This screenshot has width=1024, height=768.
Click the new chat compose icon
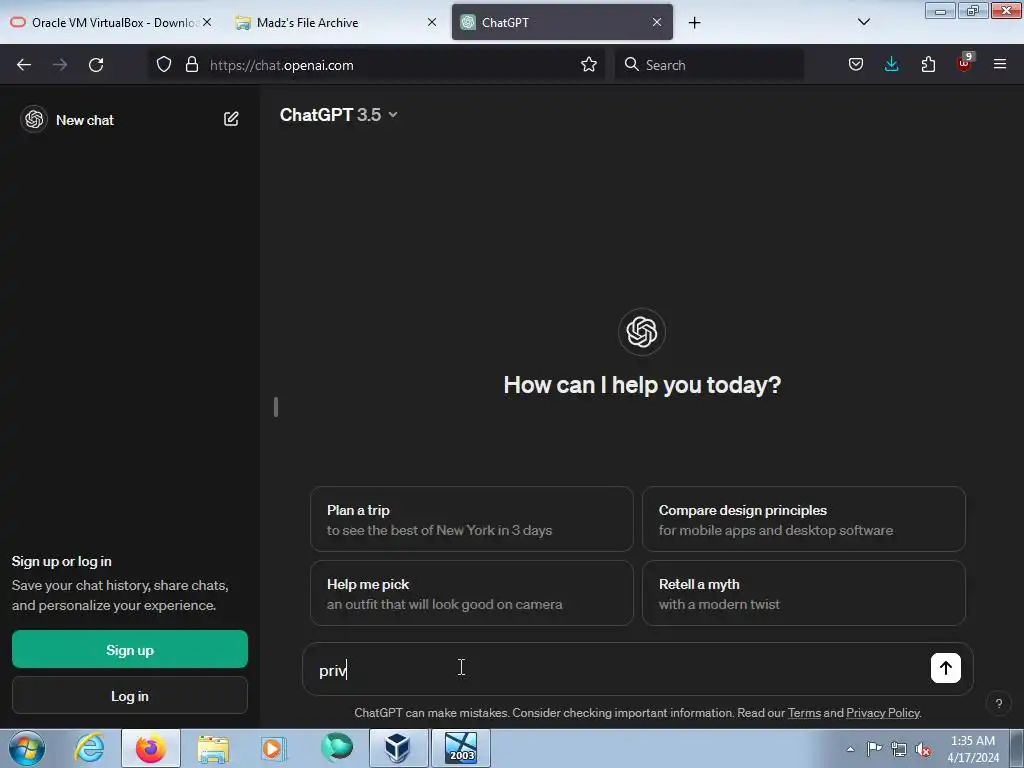coord(231,119)
